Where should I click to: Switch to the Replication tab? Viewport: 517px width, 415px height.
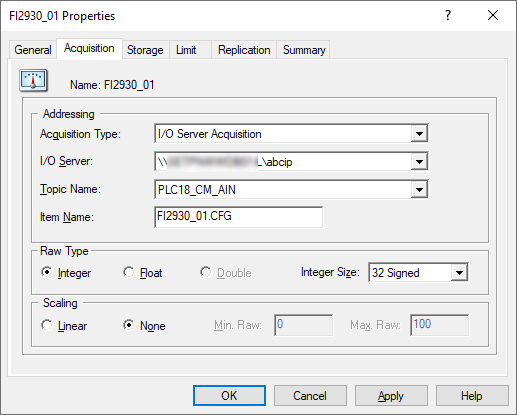pos(244,50)
